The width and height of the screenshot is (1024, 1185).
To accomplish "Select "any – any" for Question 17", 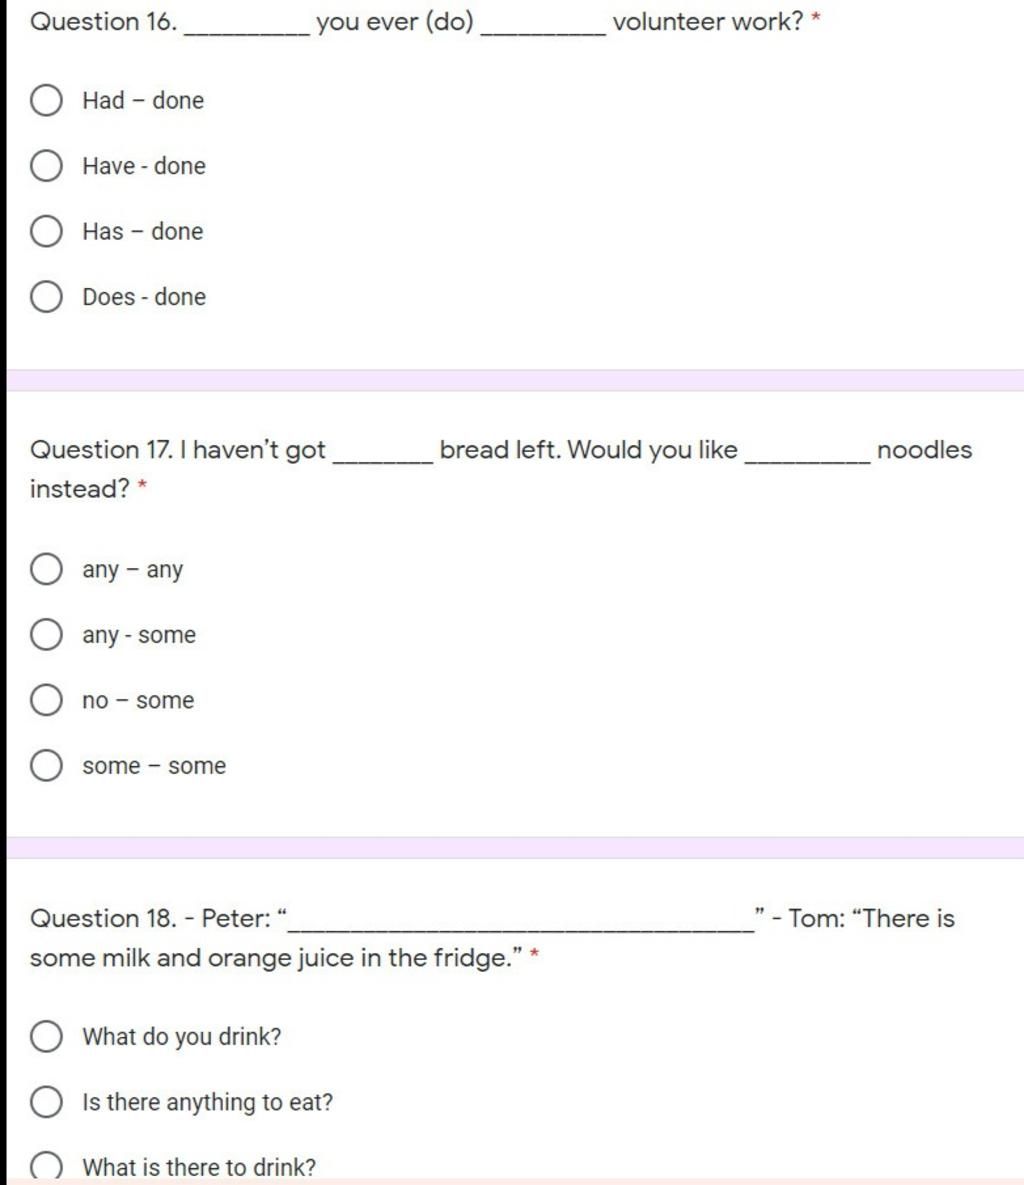I will click(46, 569).
